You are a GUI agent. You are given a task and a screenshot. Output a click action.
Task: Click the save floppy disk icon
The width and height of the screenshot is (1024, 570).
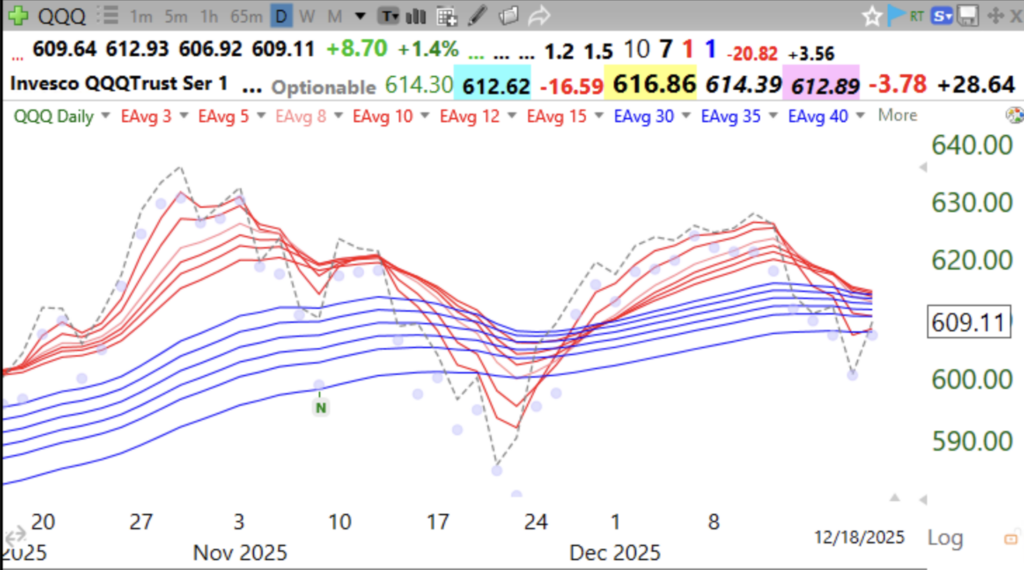[967, 16]
